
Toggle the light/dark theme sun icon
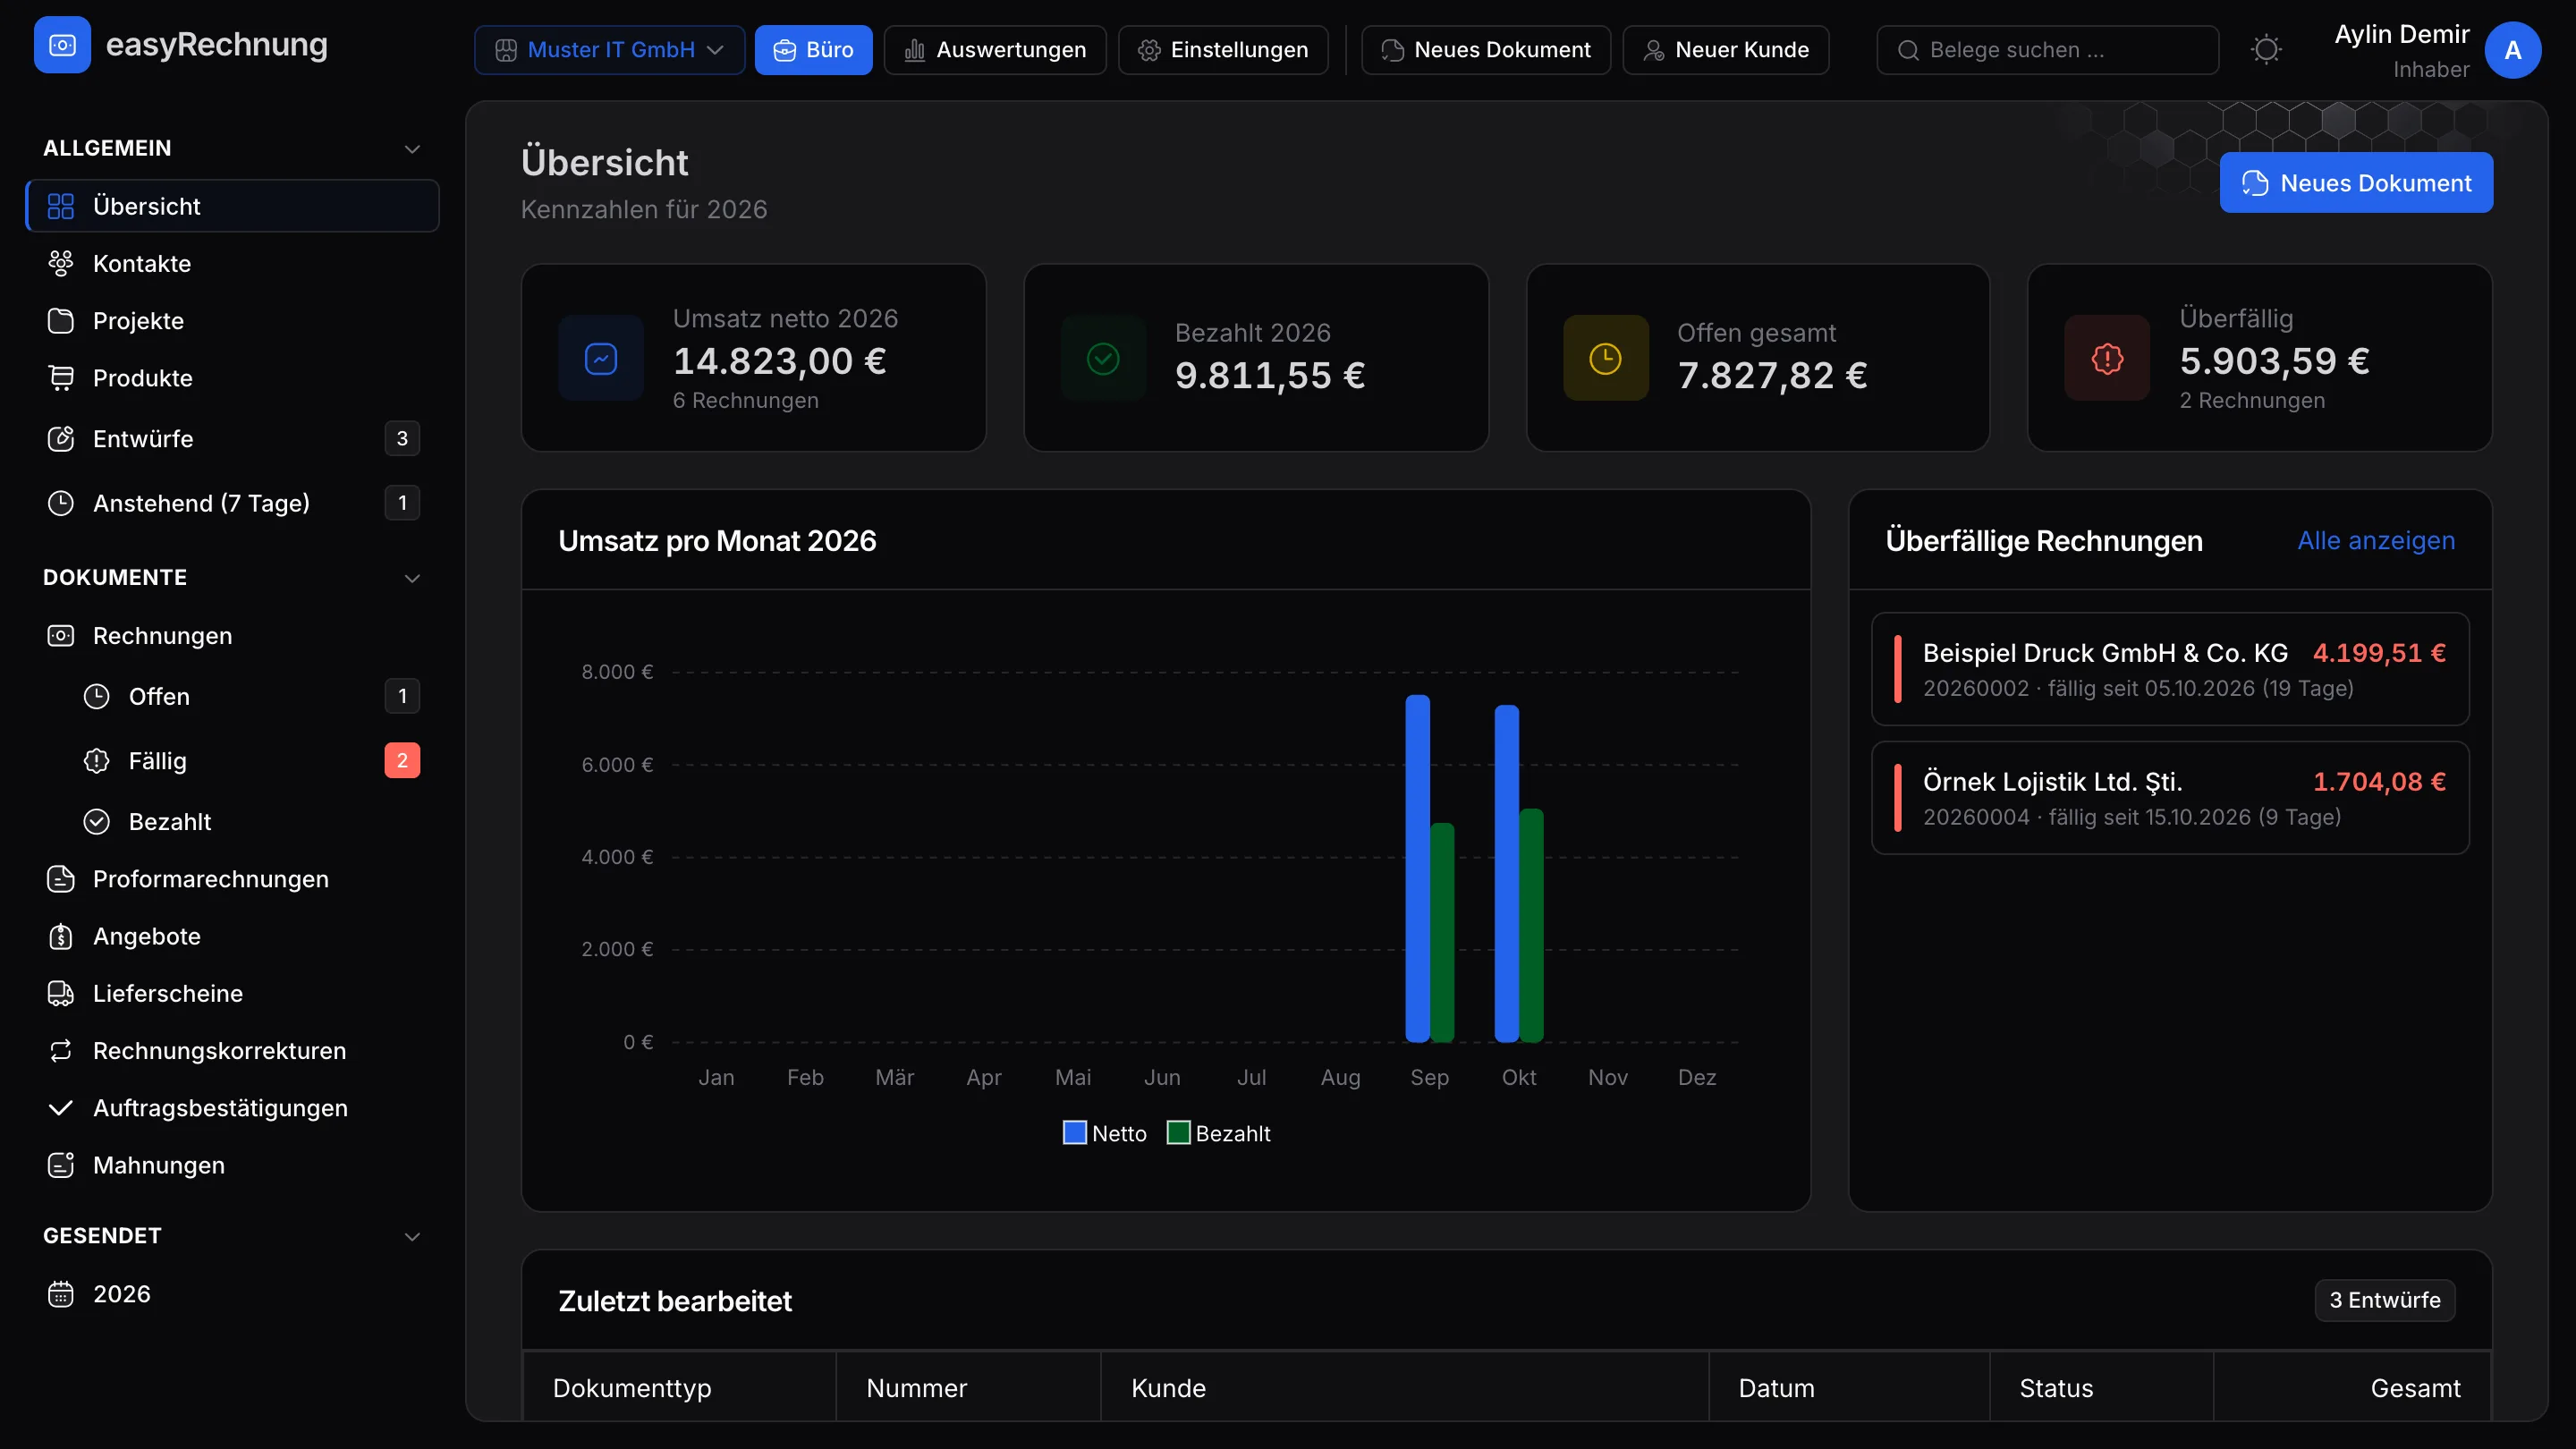2266,50
